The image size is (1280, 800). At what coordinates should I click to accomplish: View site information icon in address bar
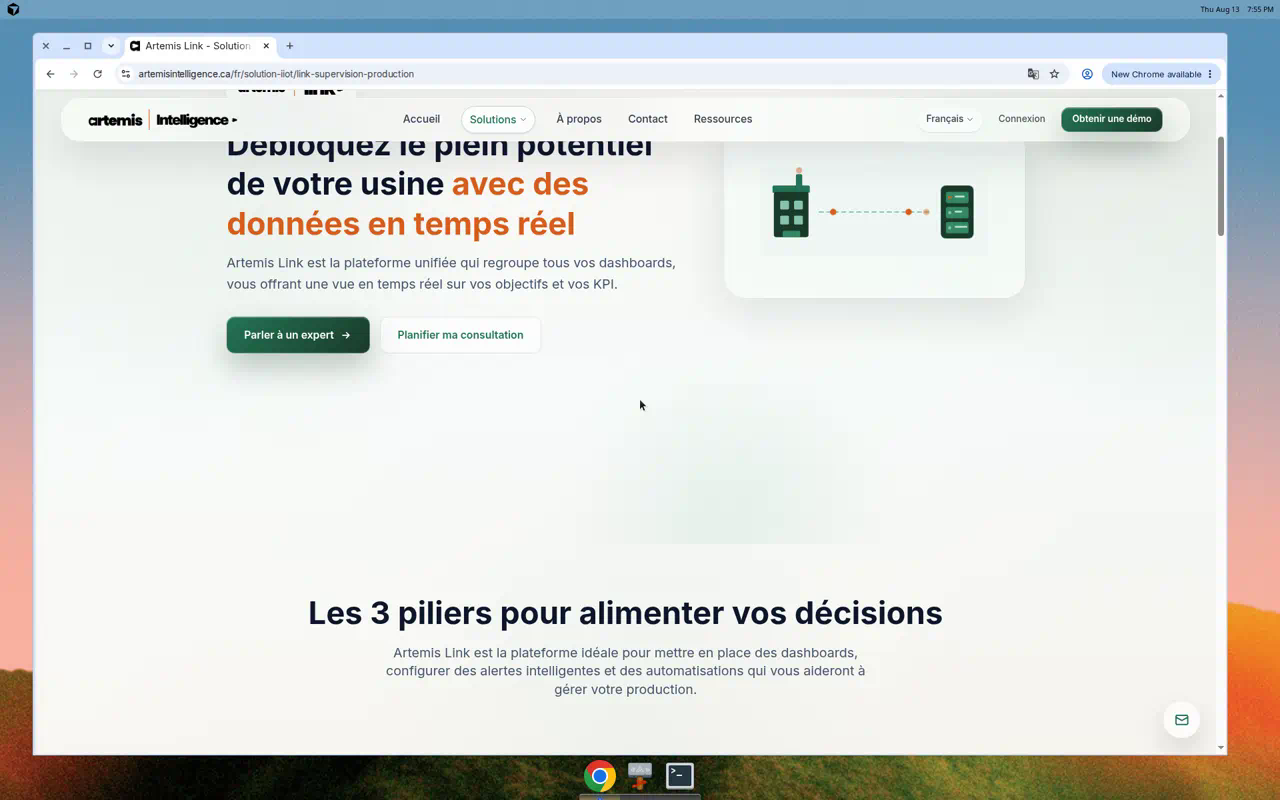click(126, 74)
